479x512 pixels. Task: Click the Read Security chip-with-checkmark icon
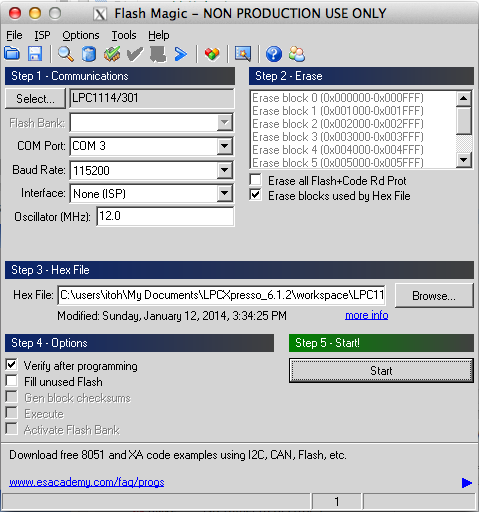pyautogui.click(x=112, y=54)
